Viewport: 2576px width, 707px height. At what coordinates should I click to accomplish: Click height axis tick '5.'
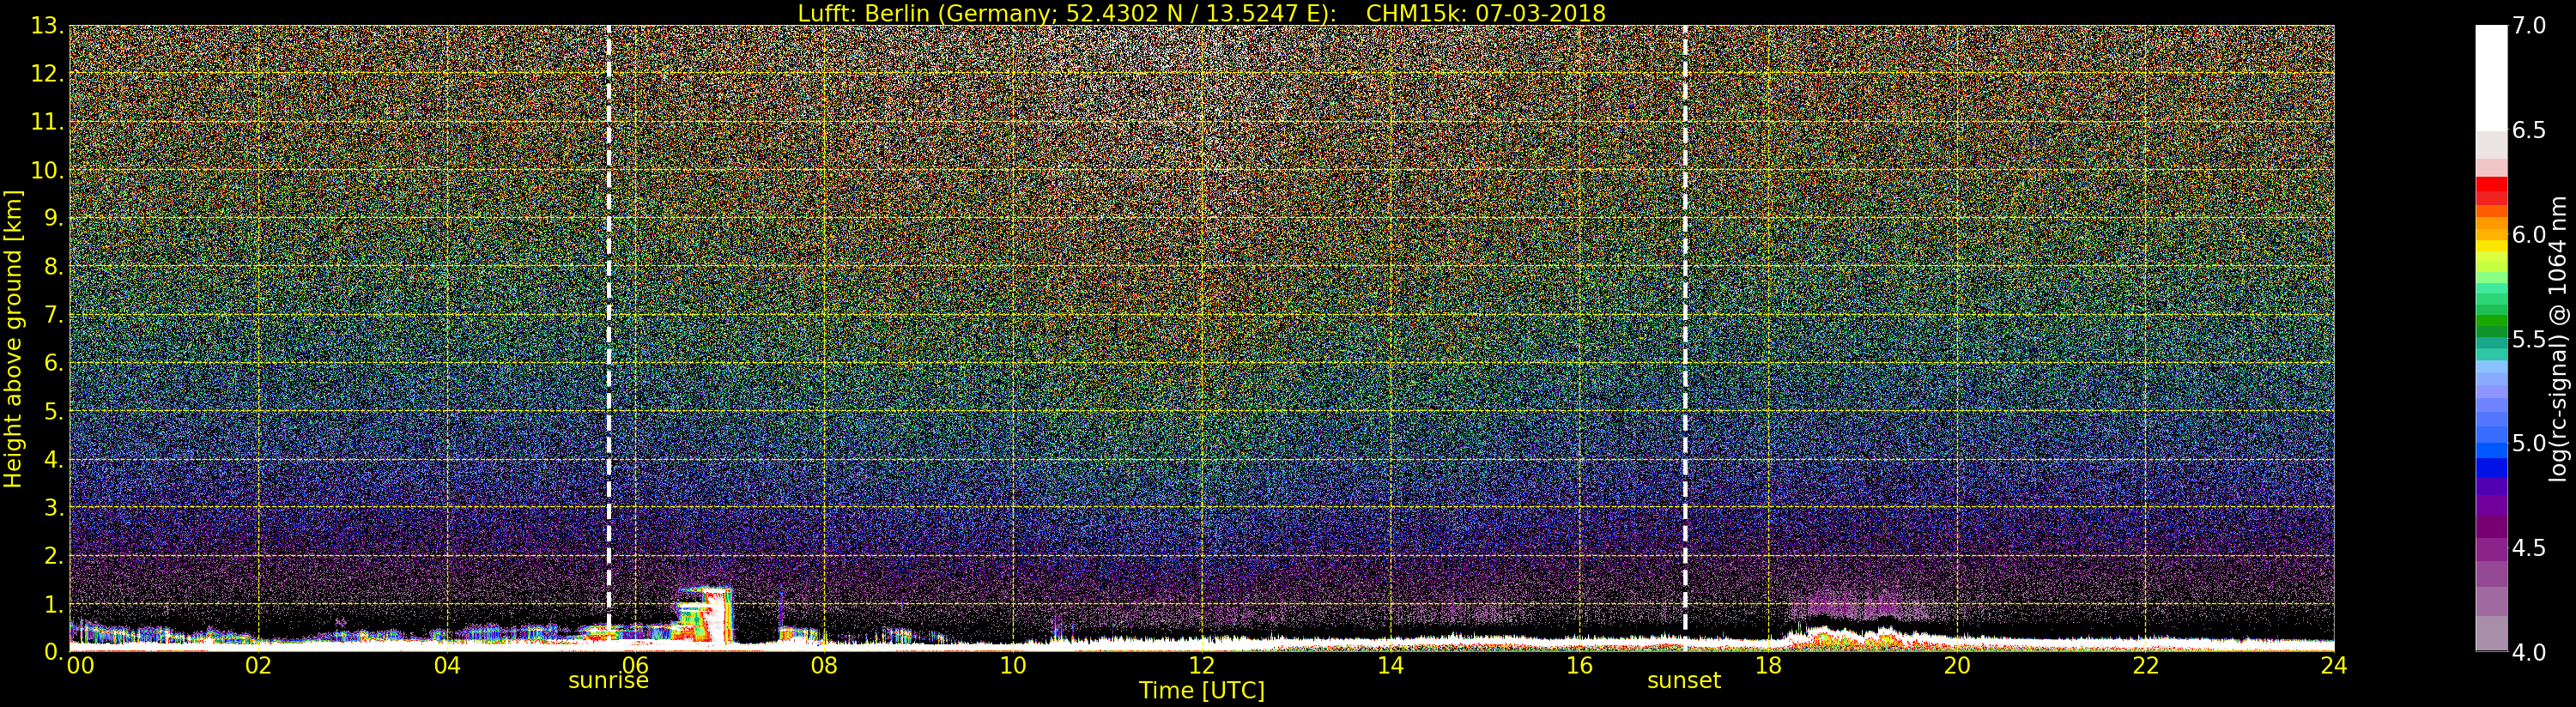[54, 411]
